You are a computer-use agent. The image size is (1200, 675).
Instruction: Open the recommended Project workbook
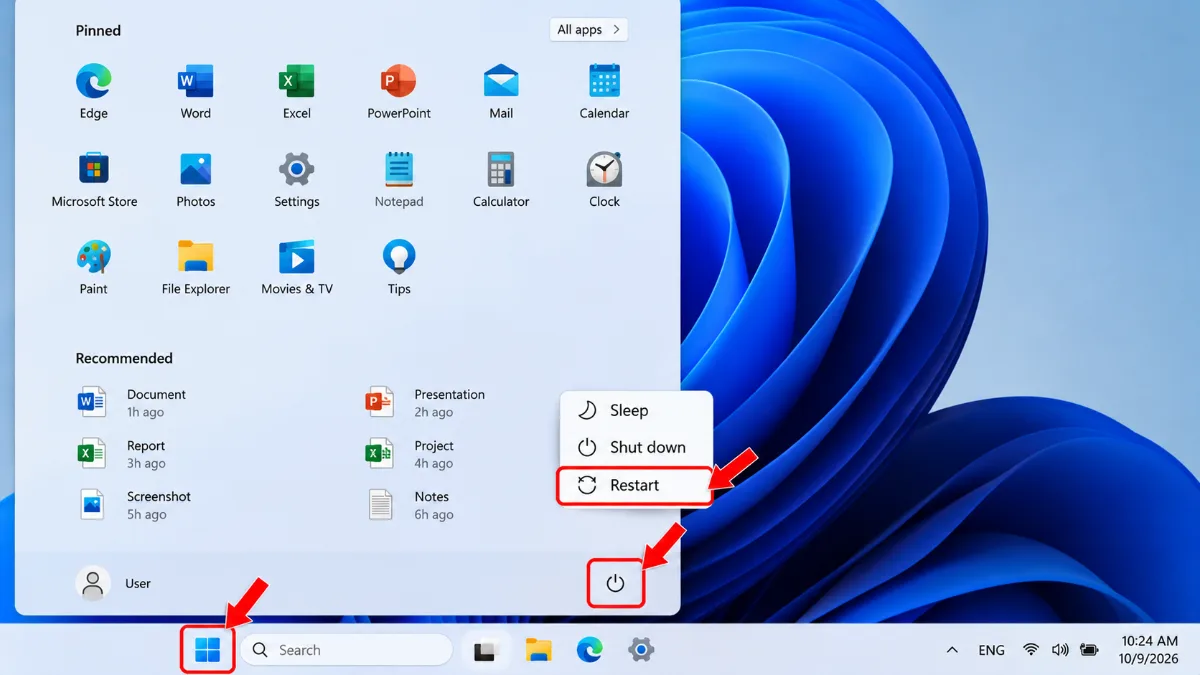[x=410, y=454]
